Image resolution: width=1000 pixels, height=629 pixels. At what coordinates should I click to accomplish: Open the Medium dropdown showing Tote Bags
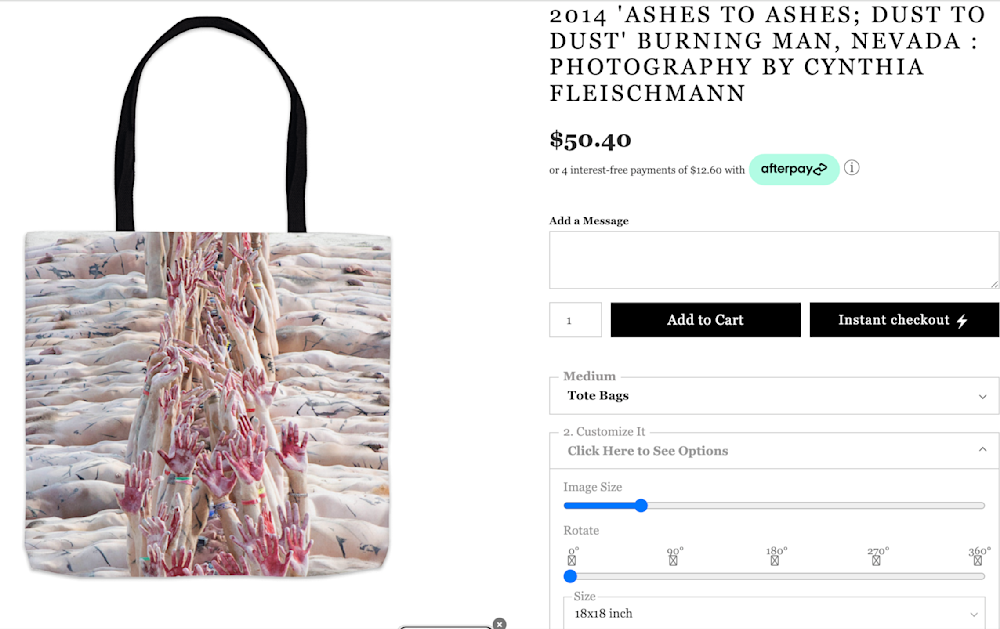click(774, 396)
